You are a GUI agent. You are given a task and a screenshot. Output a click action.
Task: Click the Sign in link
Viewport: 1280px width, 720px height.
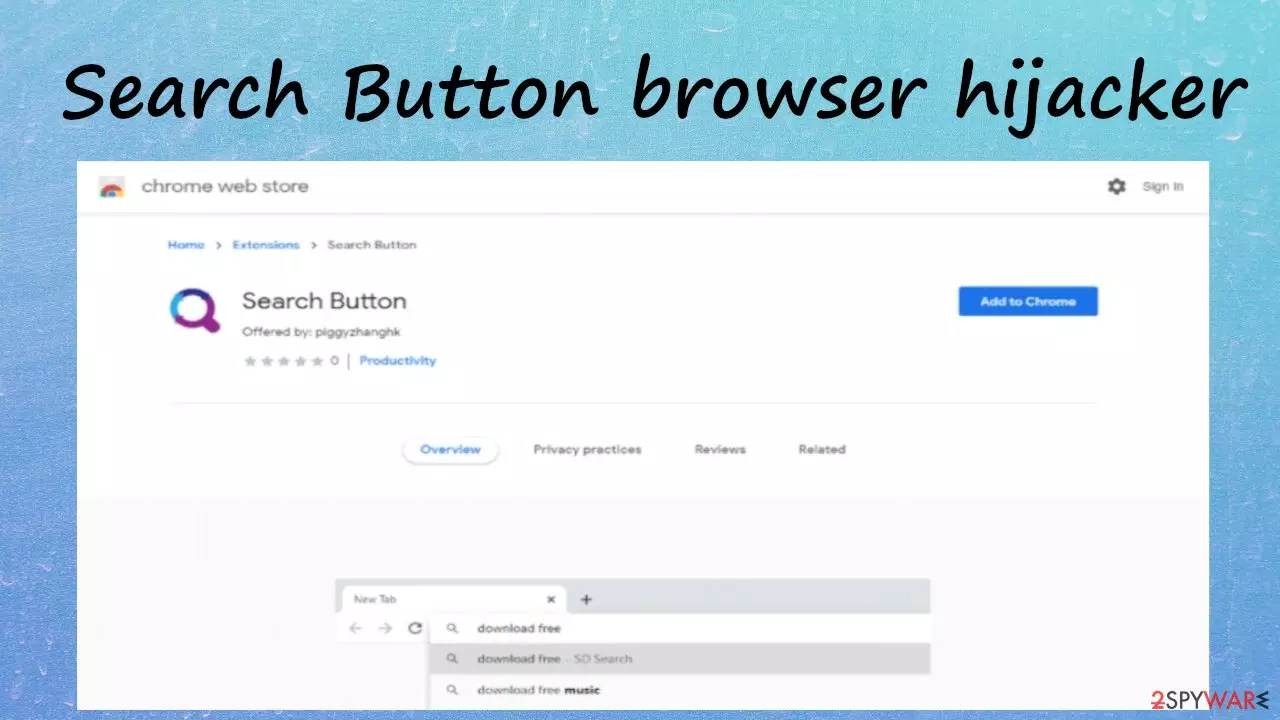[x=1163, y=186]
